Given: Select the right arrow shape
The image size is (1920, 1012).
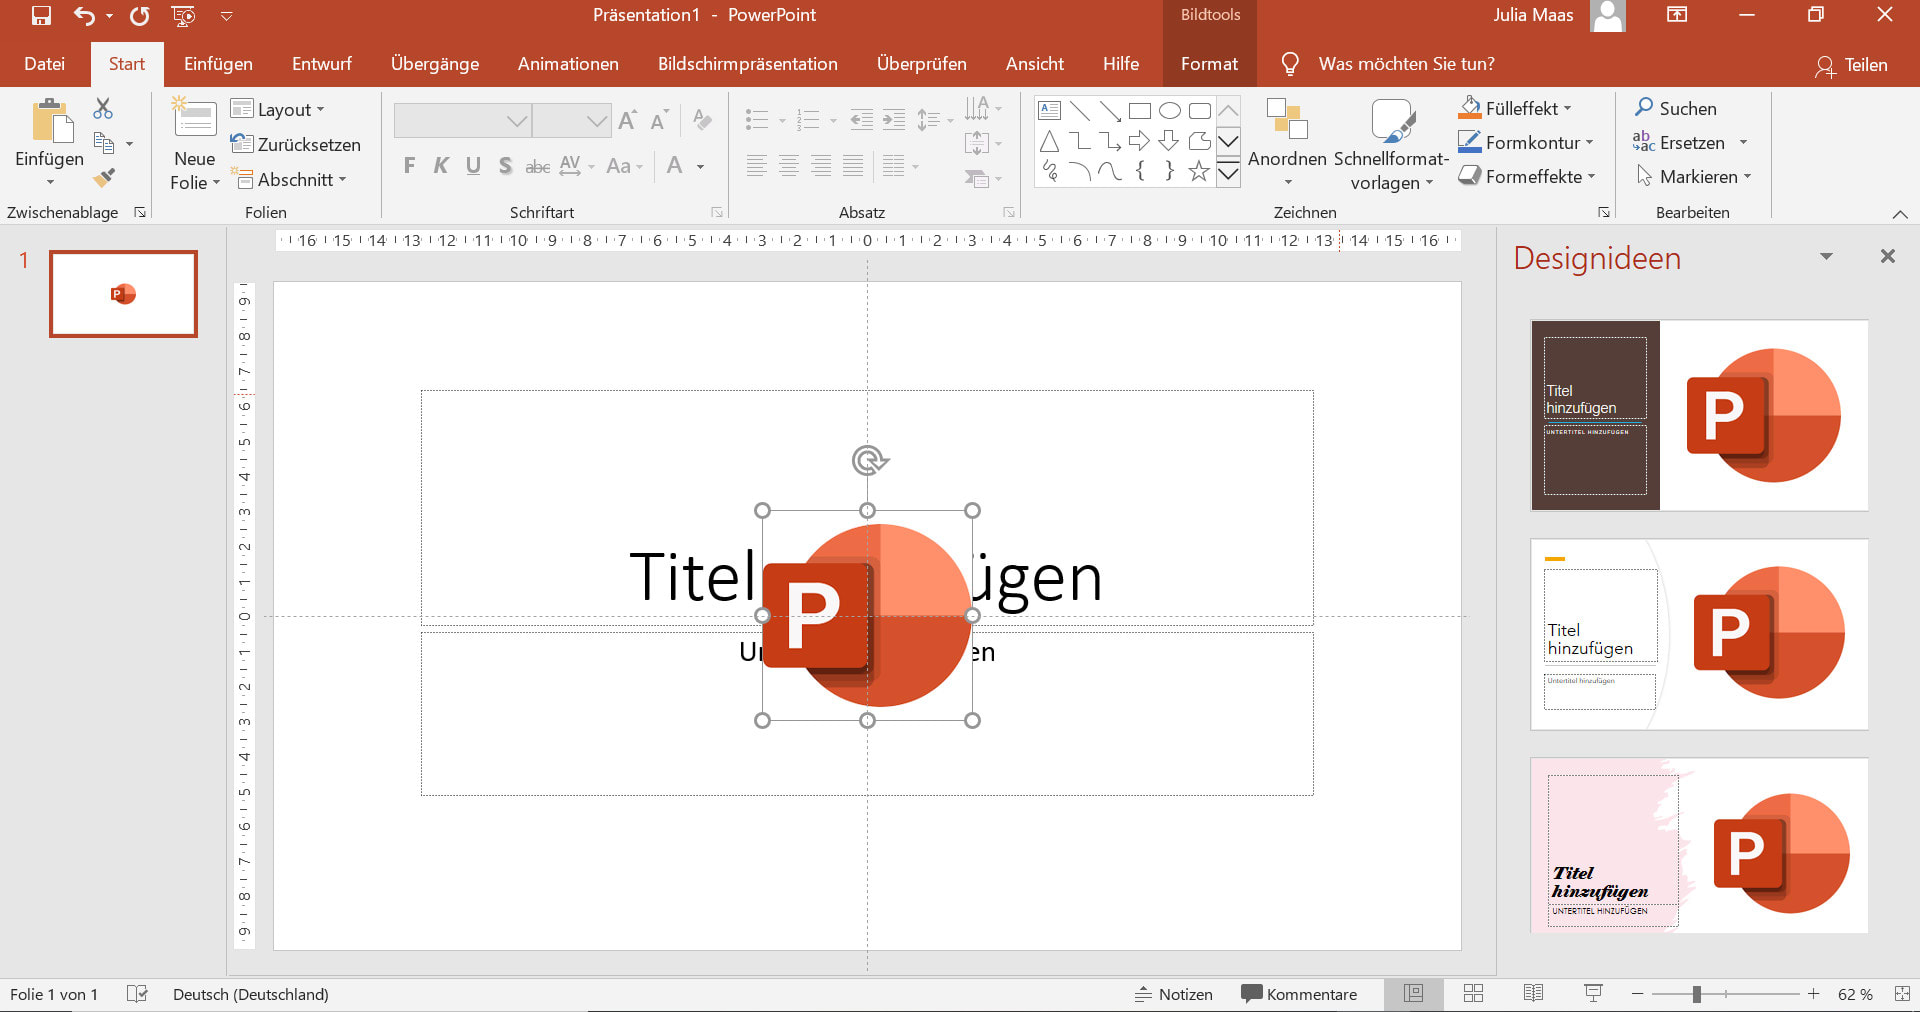Looking at the screenshot, I should pyautogui.click(x=1139, y=141).
